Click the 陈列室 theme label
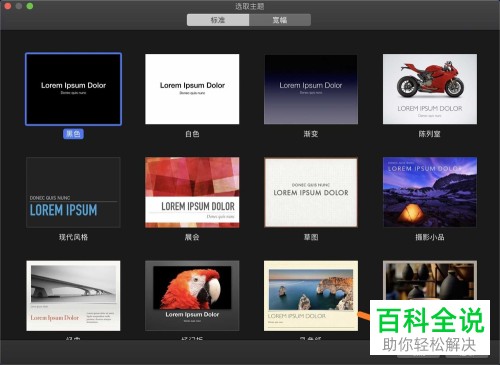Image resolution: width=500 pixels, height=365 pixels. point(430,134)
